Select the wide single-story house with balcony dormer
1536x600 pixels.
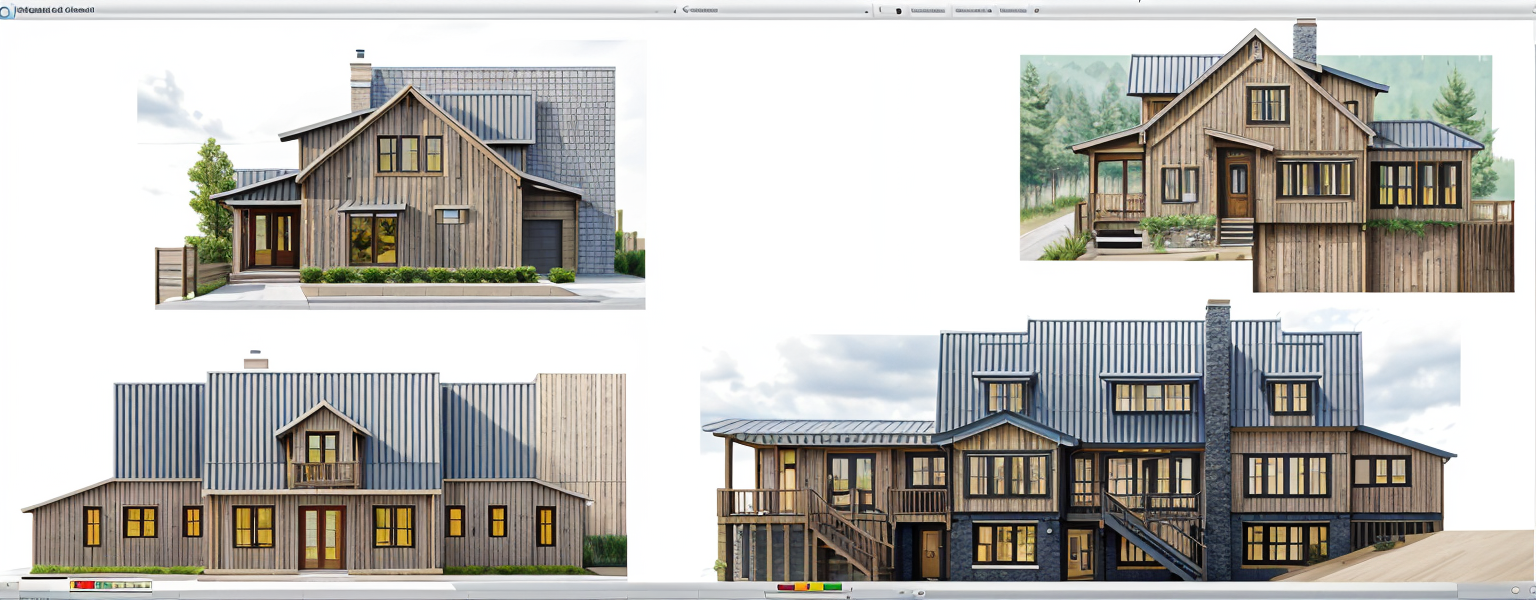[320, 470]
